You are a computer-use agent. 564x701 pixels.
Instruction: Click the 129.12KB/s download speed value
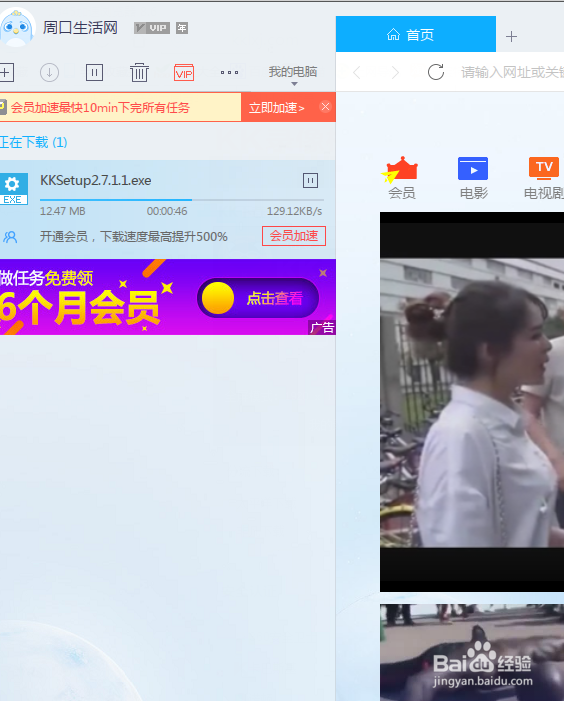(294, 211)
